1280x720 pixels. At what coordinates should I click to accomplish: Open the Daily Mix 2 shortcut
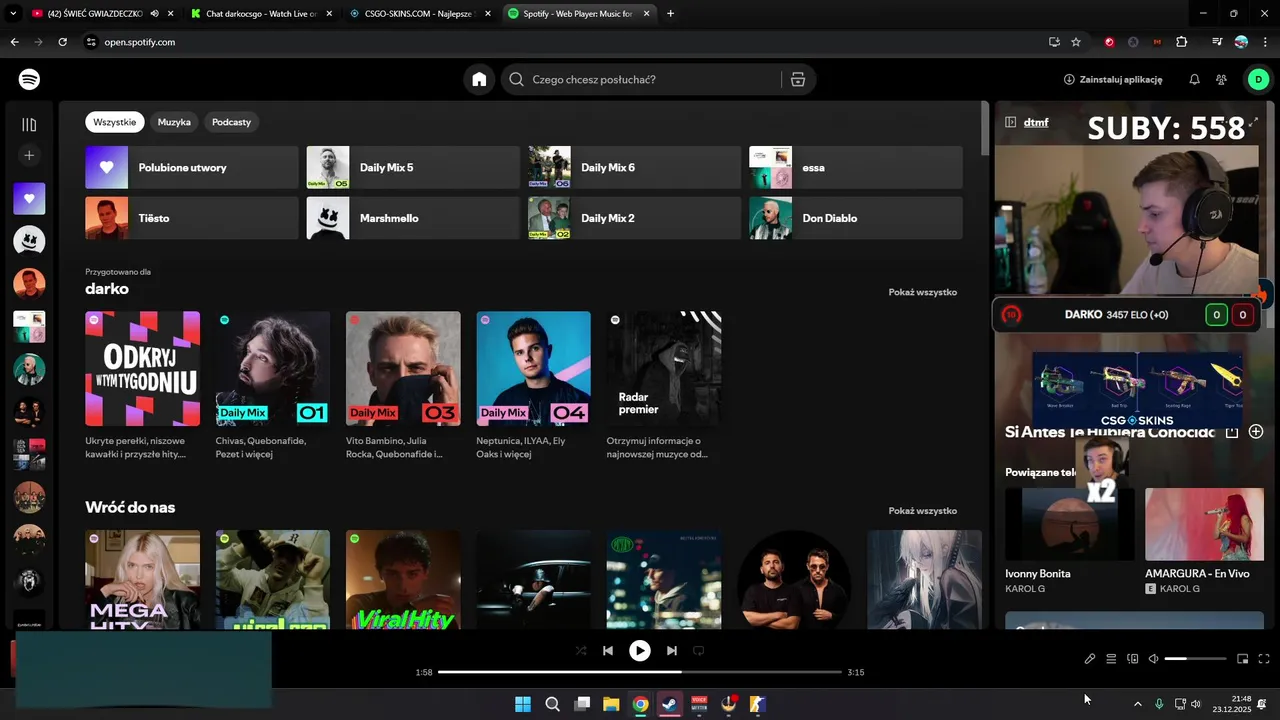click(635, 218)
